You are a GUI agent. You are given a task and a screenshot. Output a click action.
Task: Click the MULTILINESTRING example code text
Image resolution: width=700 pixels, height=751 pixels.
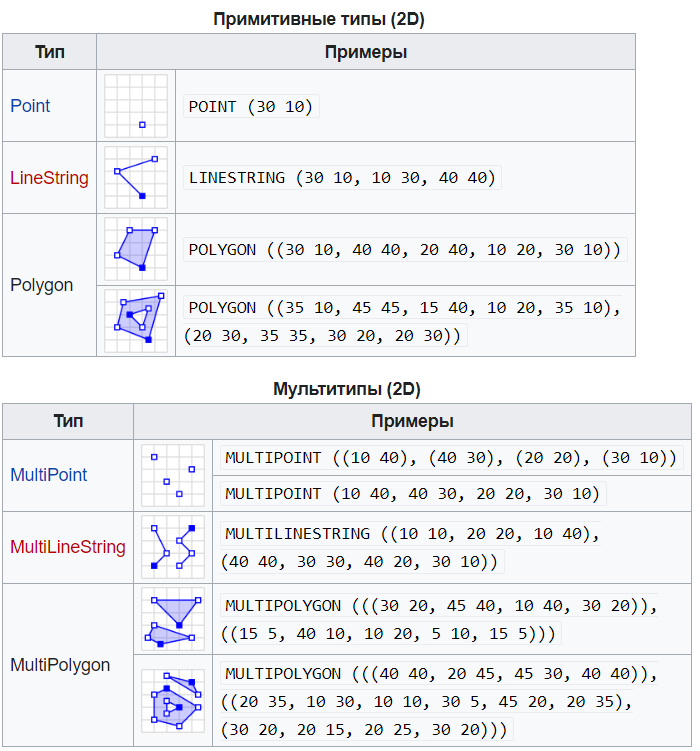pyautogui.click(x=410, y=547)
